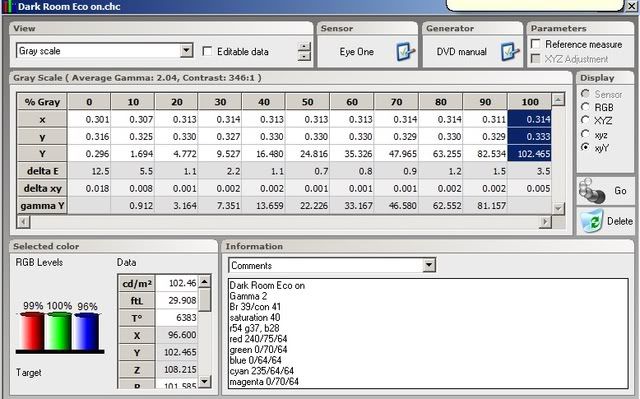The image size is (640, 399).
Task: Select the RGB display radio button
Action: [x=585, y=107]
